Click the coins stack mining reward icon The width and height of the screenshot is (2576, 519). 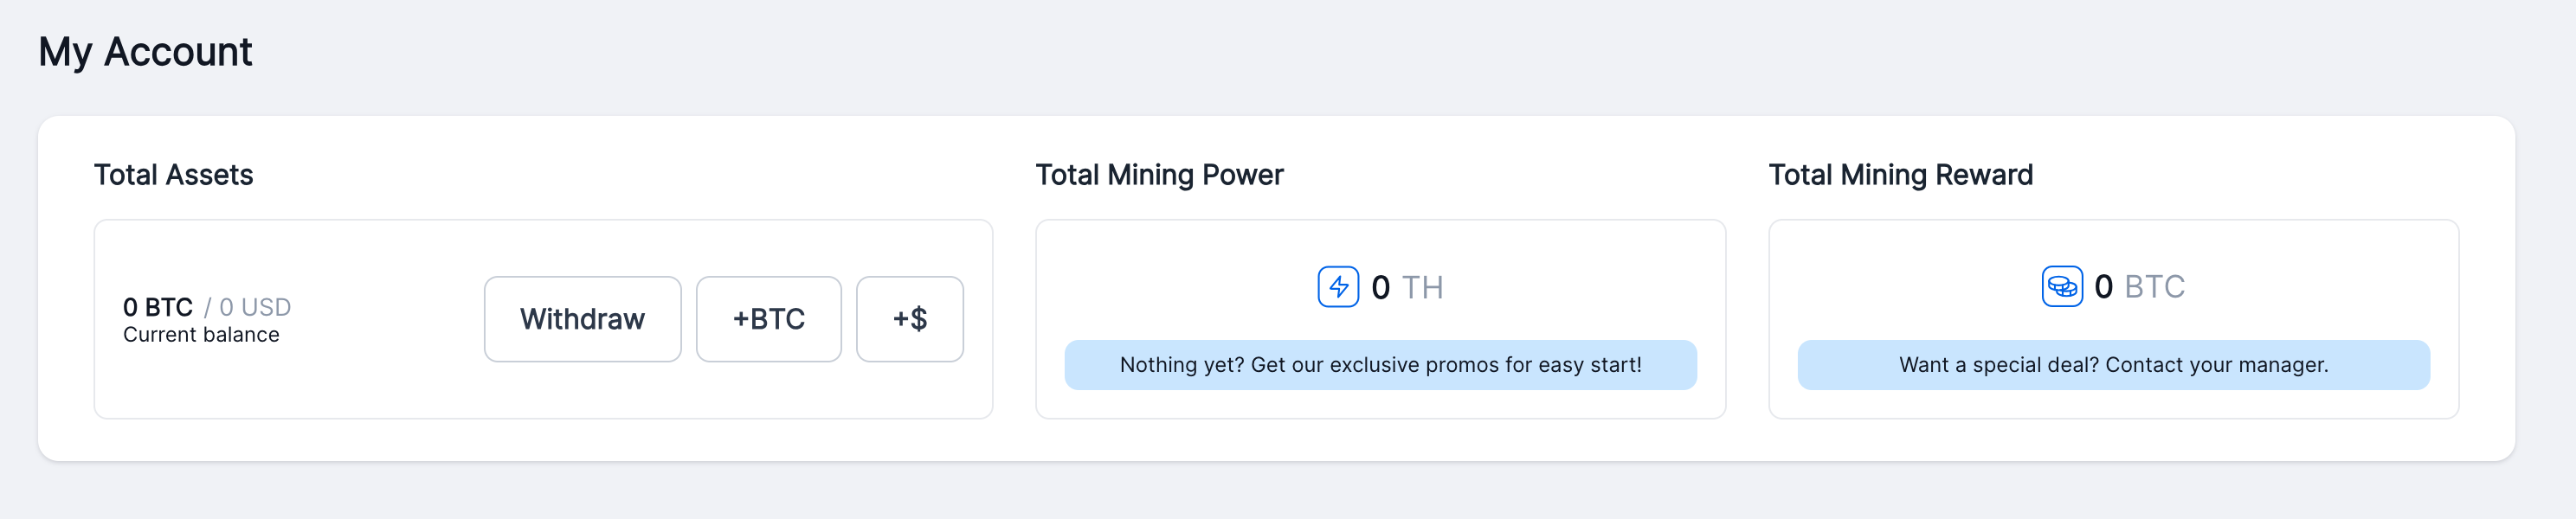2062,287
